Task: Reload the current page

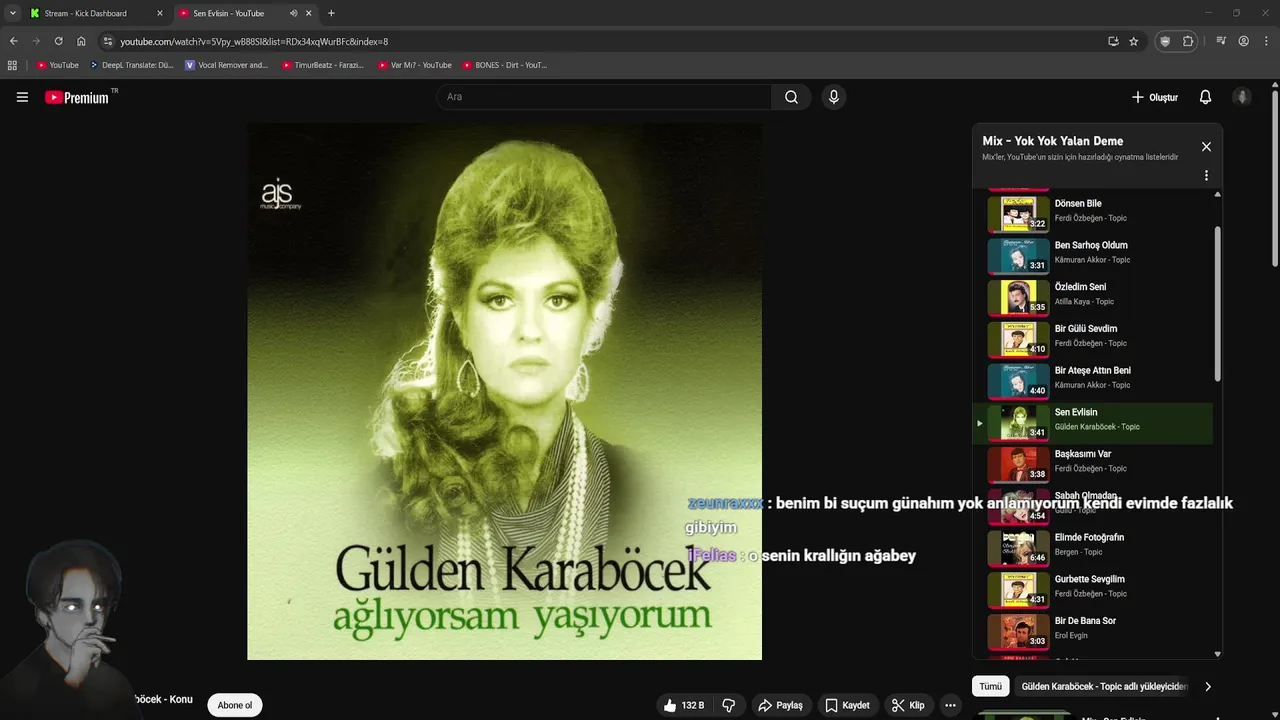Action: coord(58,41)
